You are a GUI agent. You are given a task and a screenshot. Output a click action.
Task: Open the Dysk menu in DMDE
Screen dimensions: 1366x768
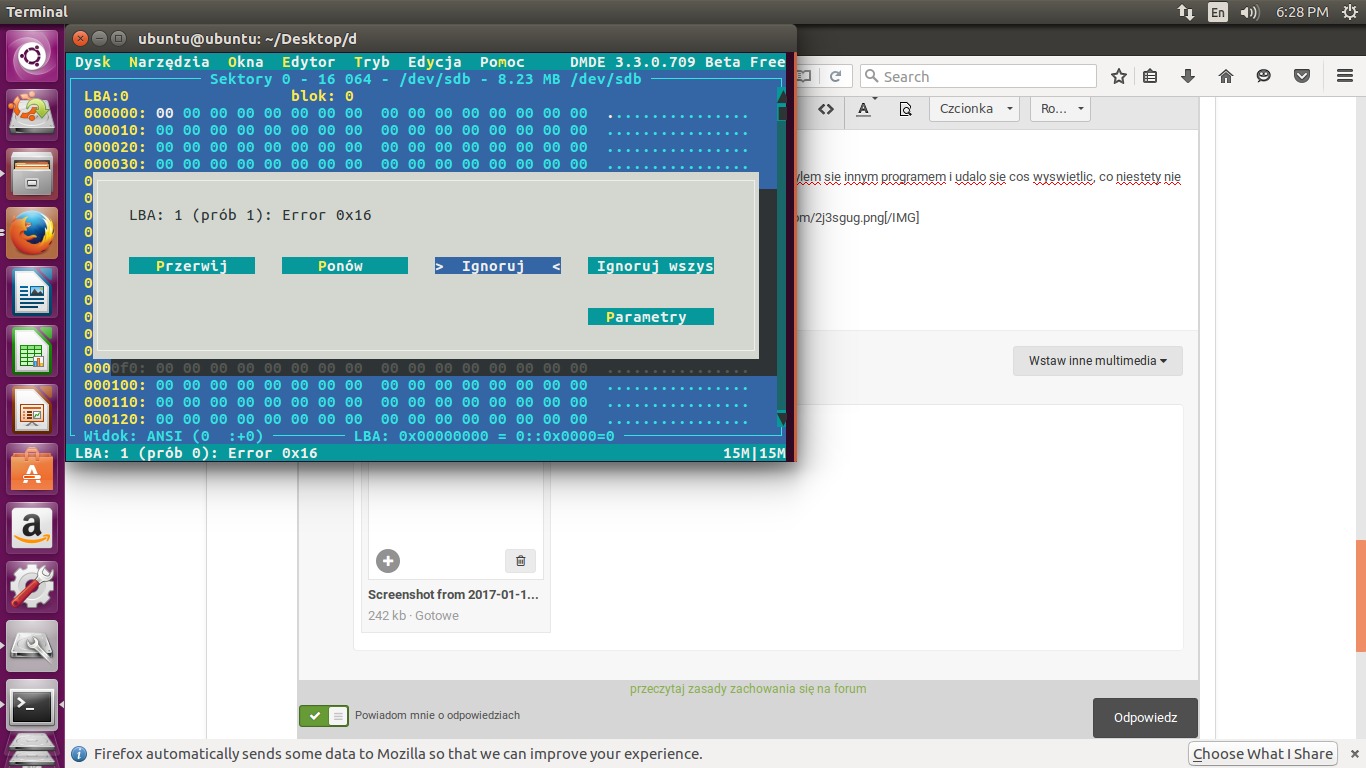(93, 62)
